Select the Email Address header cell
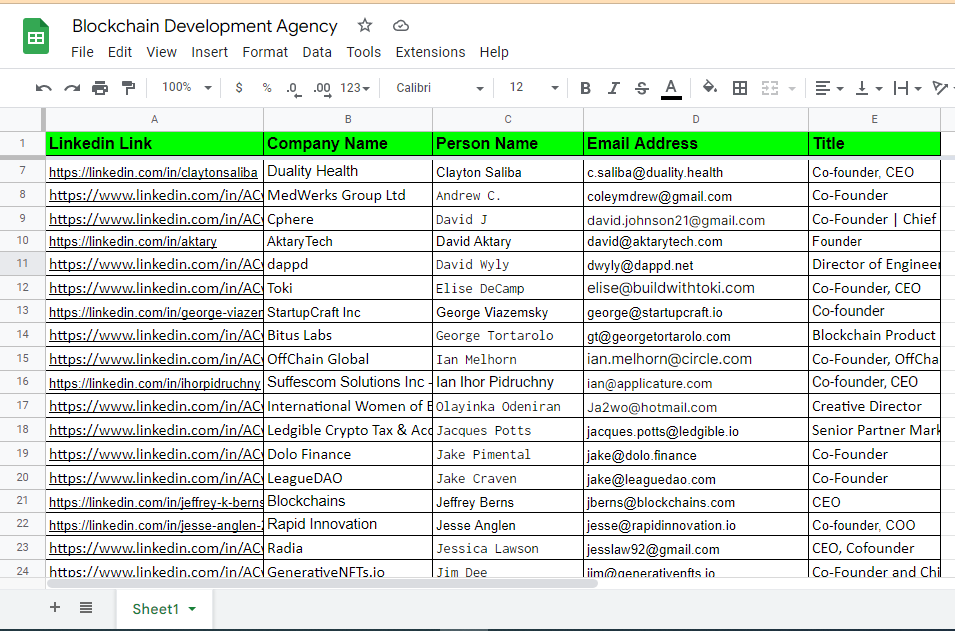 (696, 144)
